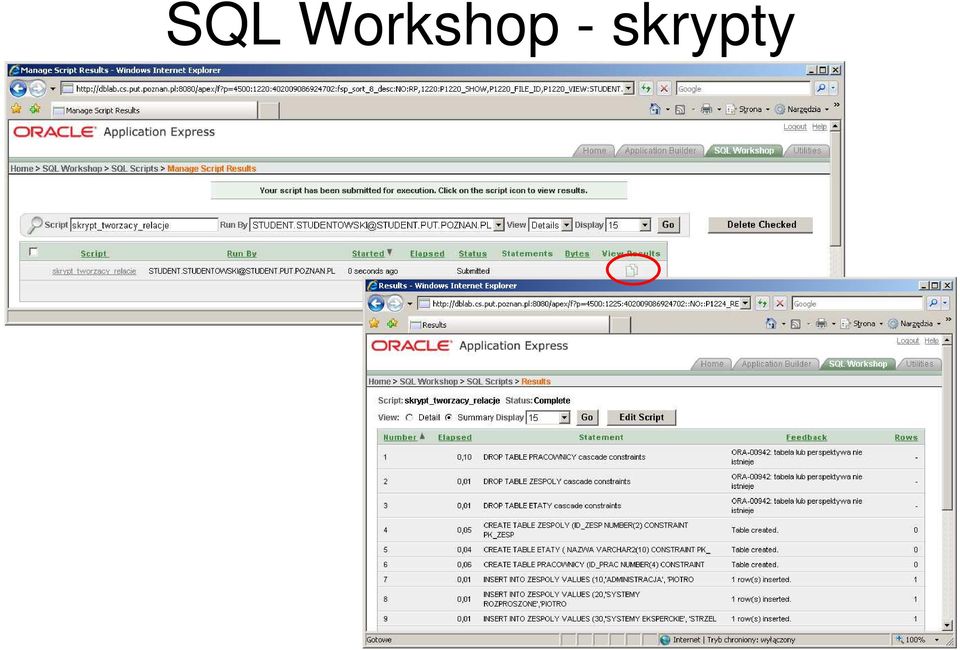Expand address bar dropdown in Results window

pos(745,304)
